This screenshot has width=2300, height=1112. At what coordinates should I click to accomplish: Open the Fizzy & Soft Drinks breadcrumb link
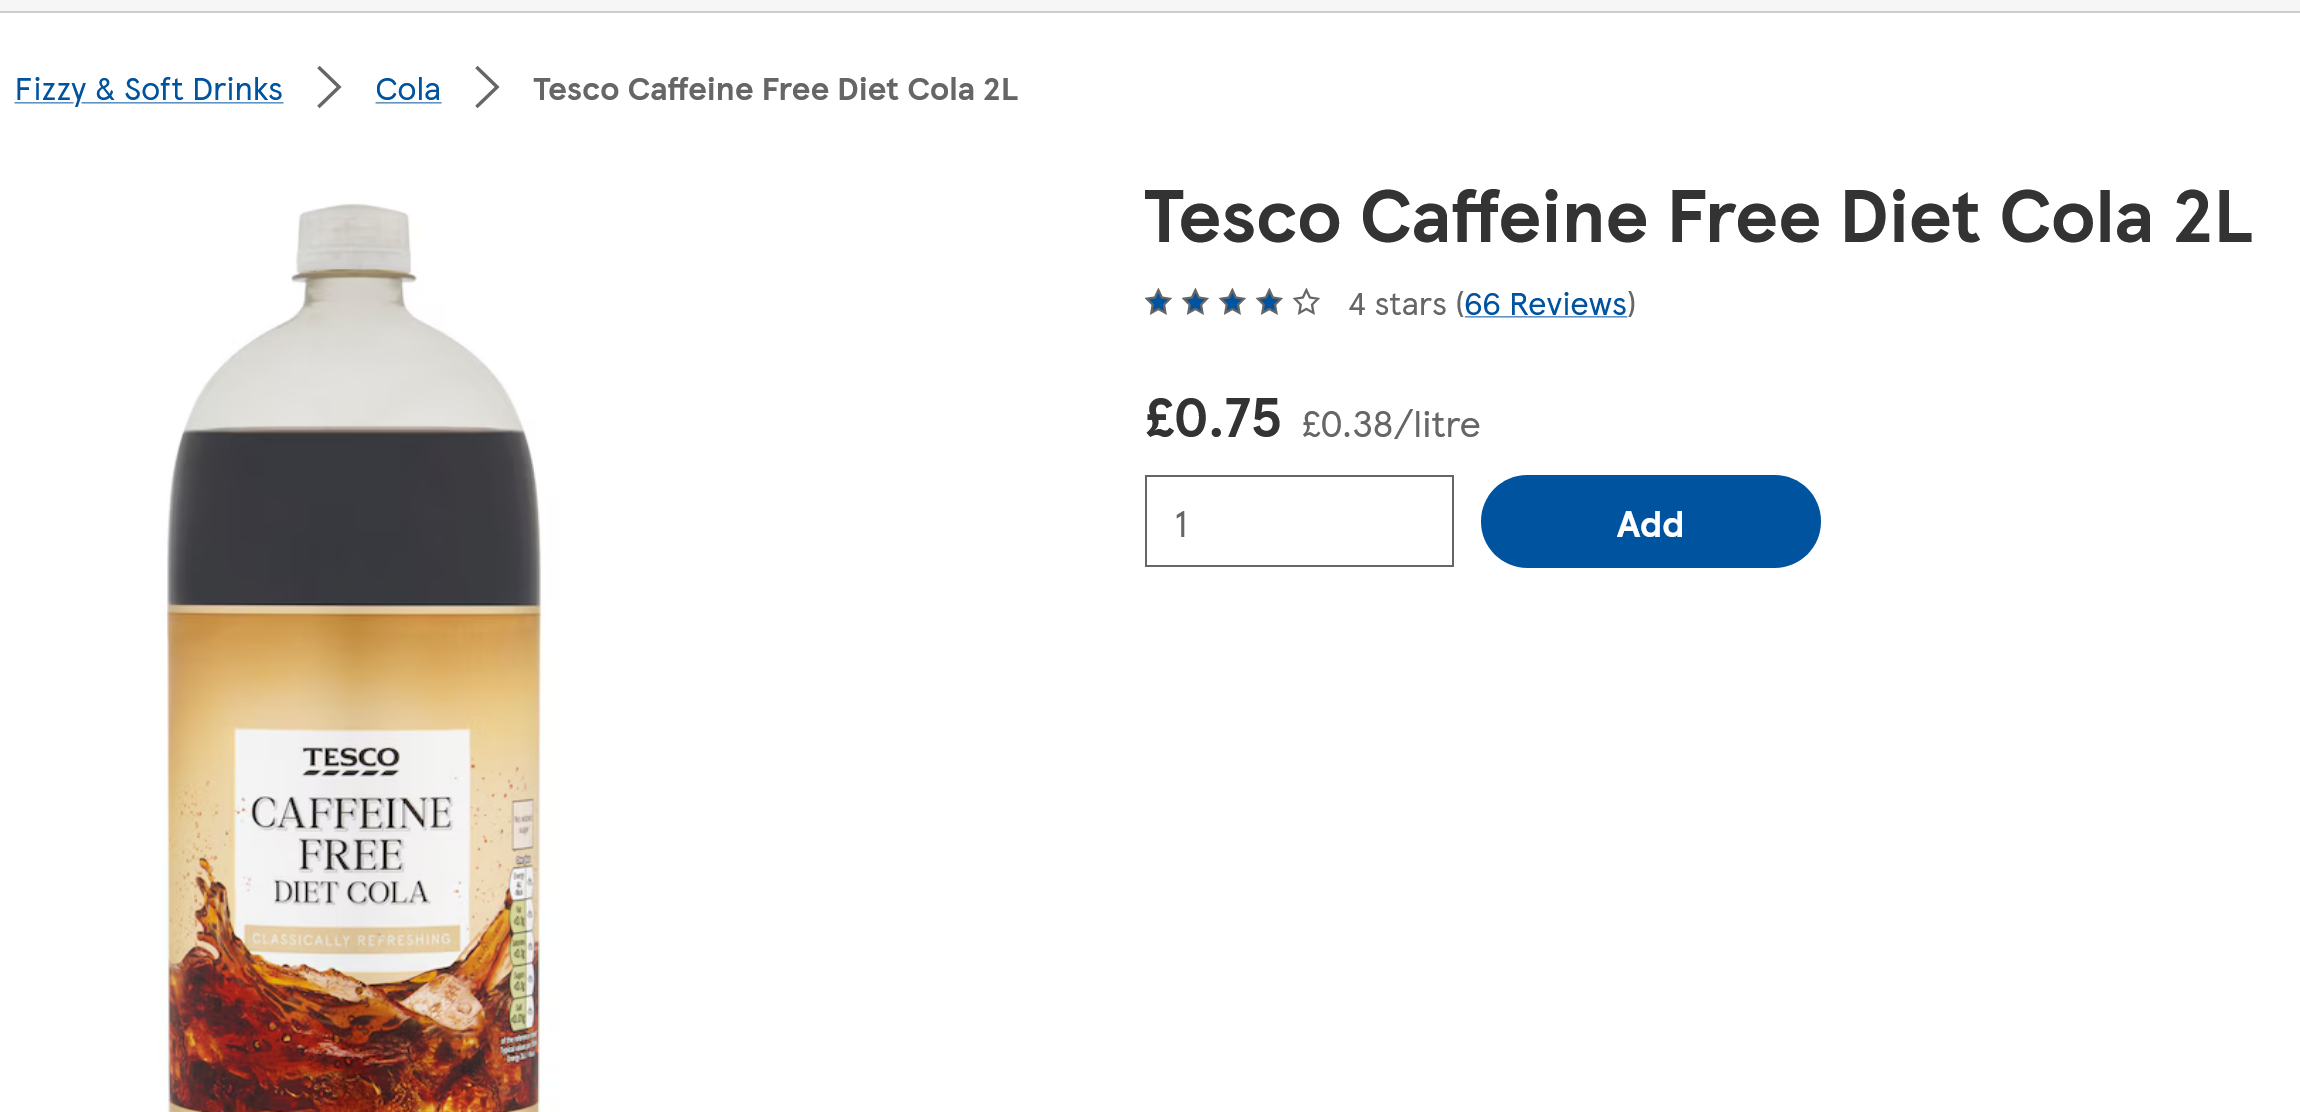point(149,89)
